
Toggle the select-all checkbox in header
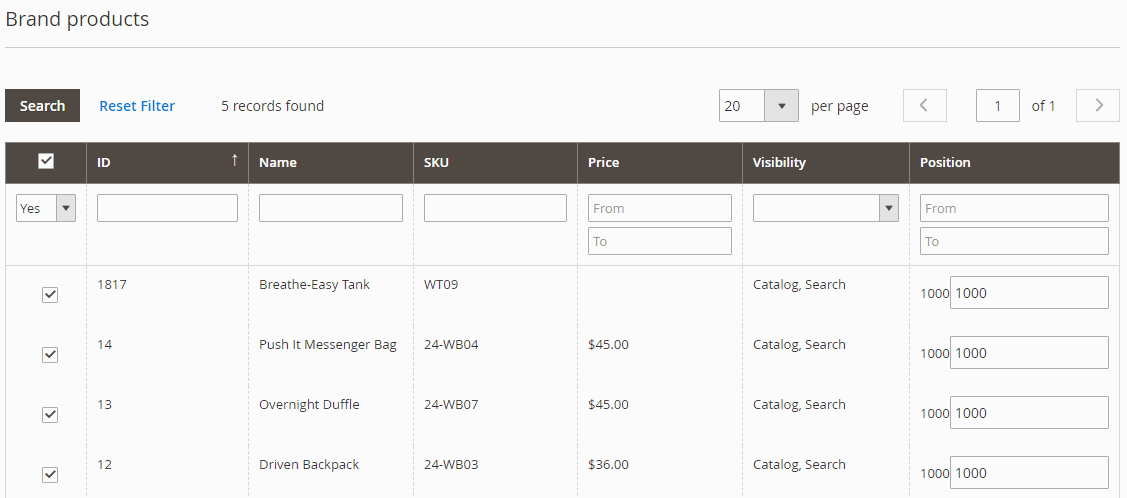click(x=46, y=161)
